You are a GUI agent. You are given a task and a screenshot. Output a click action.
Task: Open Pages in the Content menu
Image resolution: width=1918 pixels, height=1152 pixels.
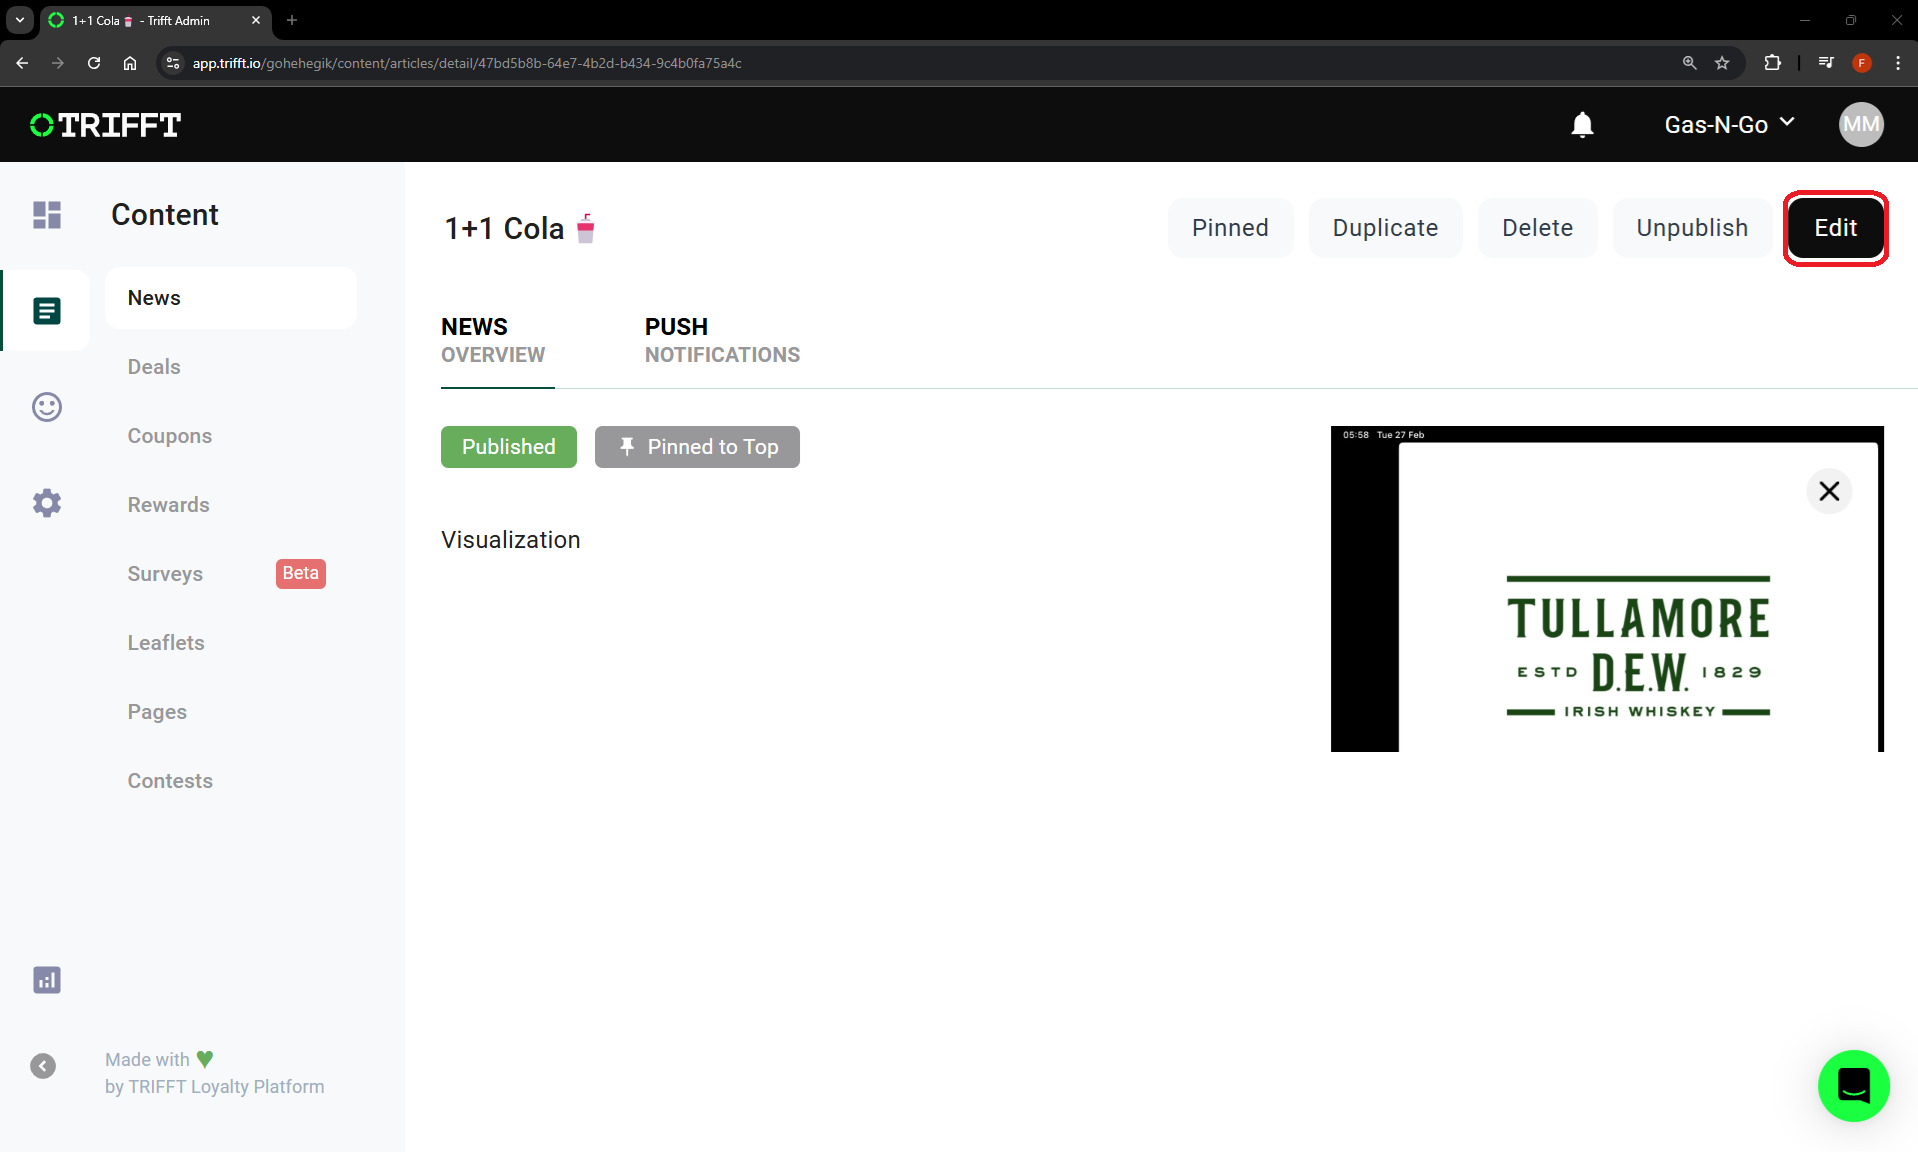[157, 712]
